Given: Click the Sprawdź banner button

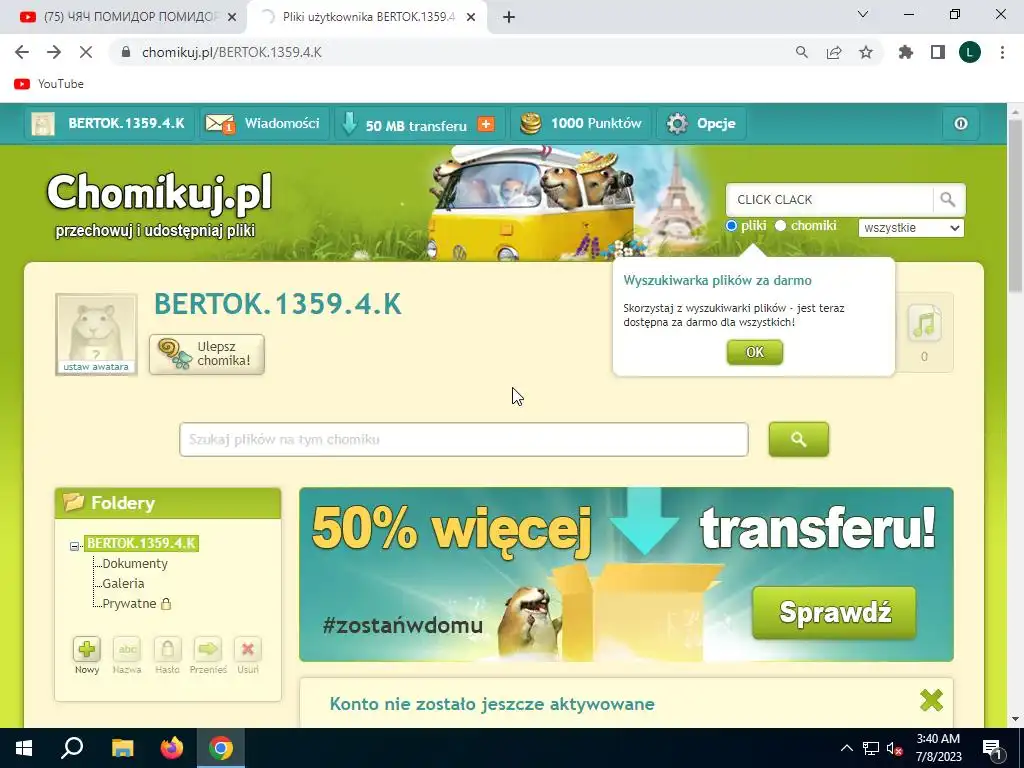Looking at the screenshot, I should [834, 613].
